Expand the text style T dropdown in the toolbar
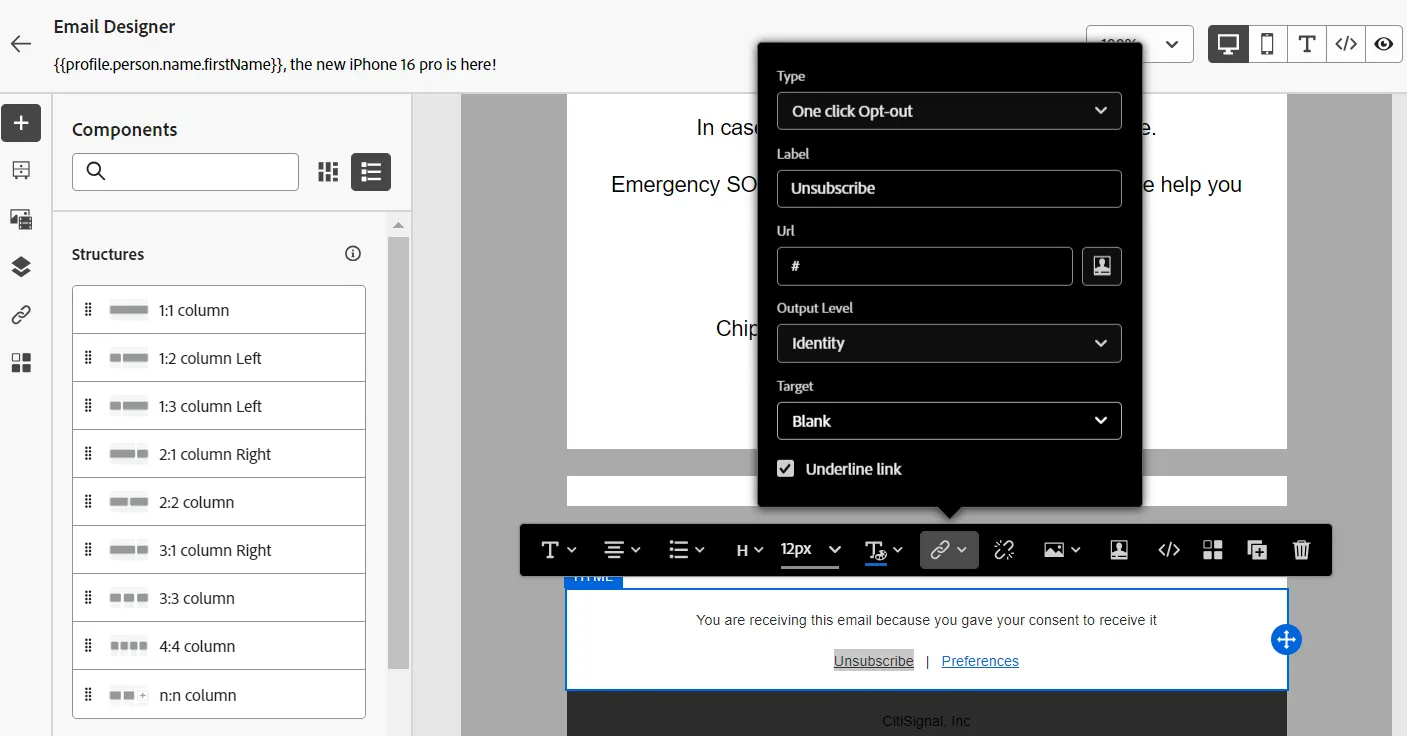Screen dimensions: 1407x736 pos(558,550)
